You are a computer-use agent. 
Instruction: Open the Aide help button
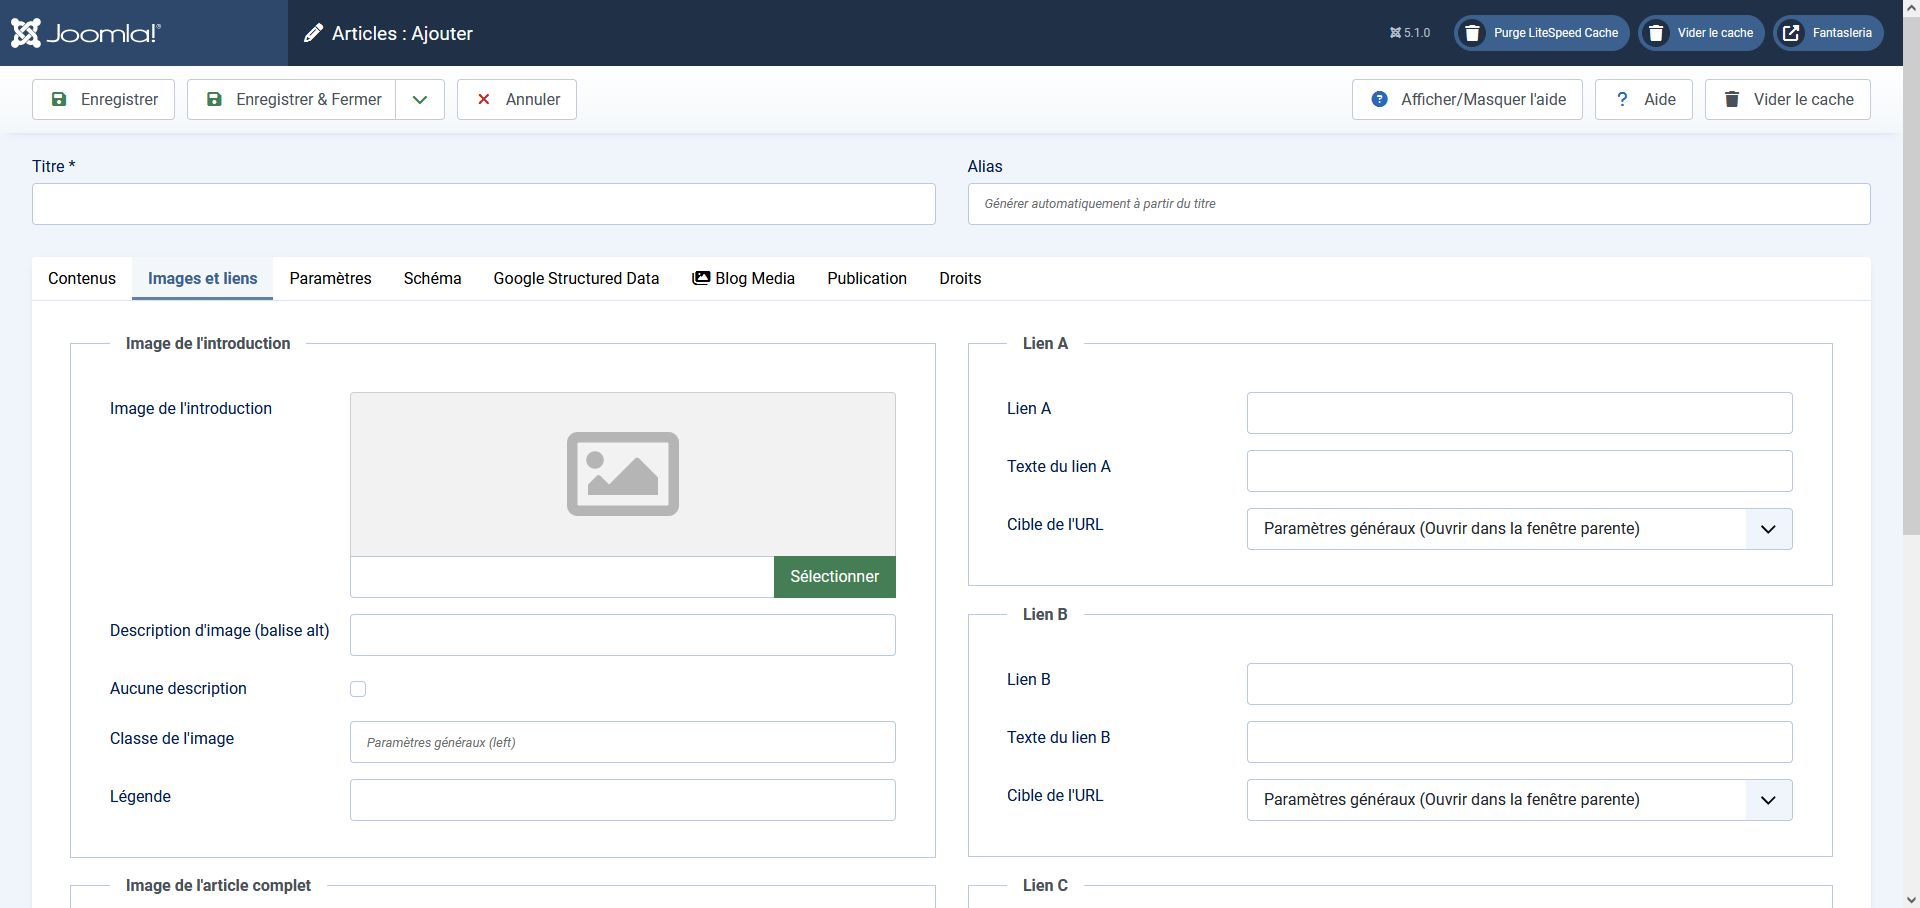click(x=1644, y=100)
